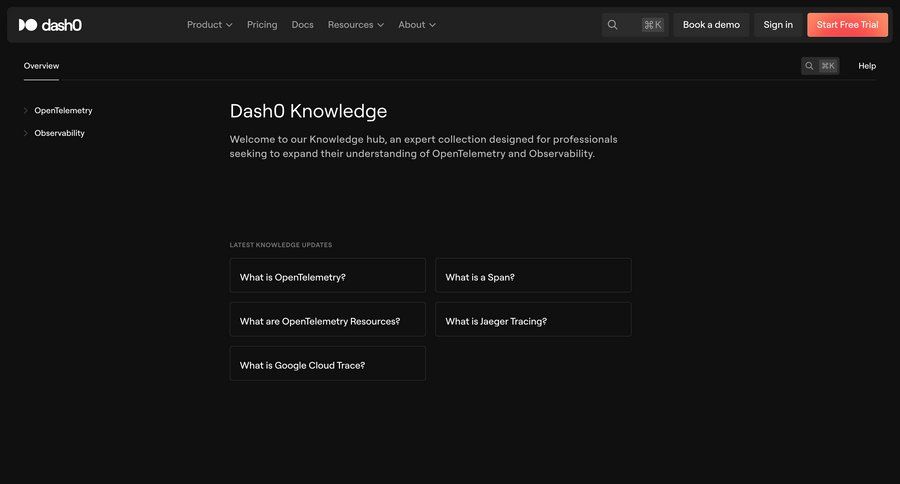
Task: Select the Overview tab
Action: [x=41, y=66]
